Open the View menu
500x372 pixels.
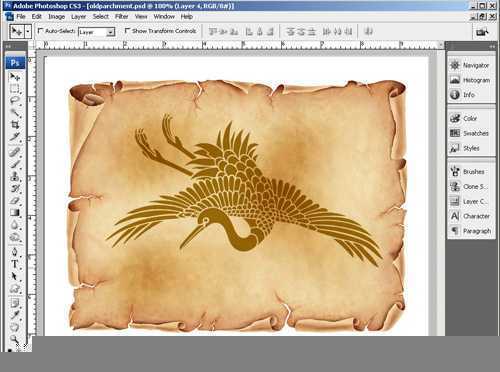(x=141, y=17)
